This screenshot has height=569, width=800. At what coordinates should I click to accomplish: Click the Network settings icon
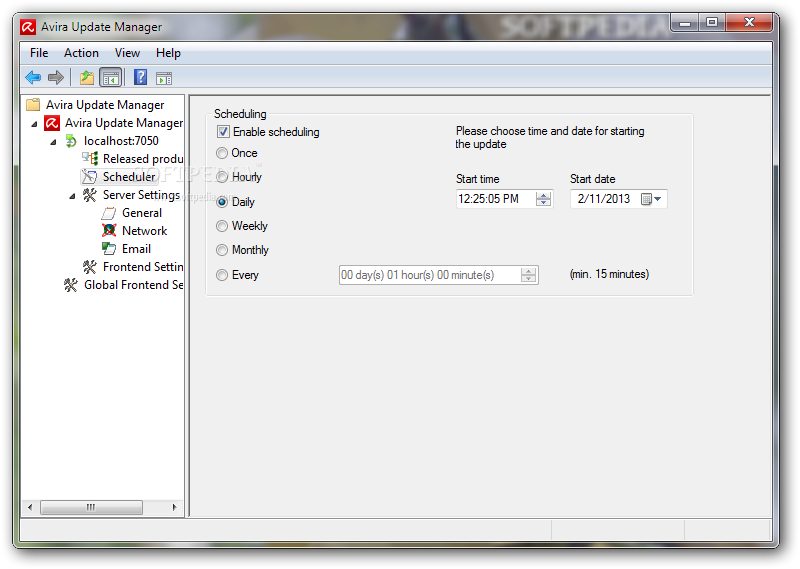[x=109, y=231]
